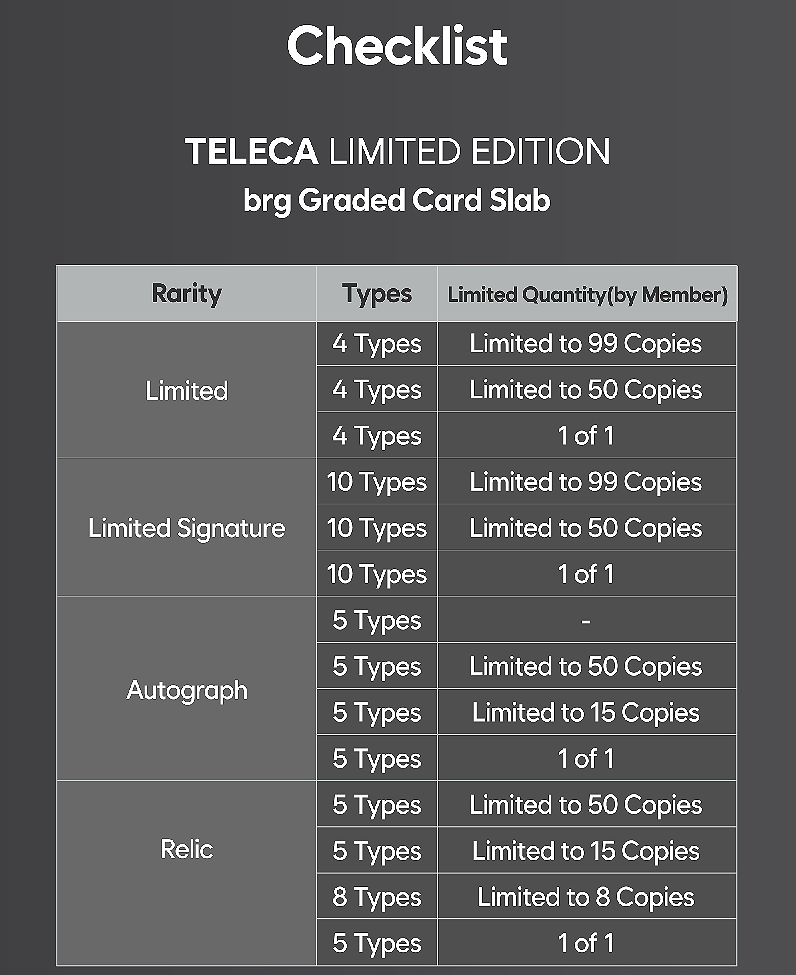Select the Limited Quantity(by Member) header

click(x=588, y=293)
